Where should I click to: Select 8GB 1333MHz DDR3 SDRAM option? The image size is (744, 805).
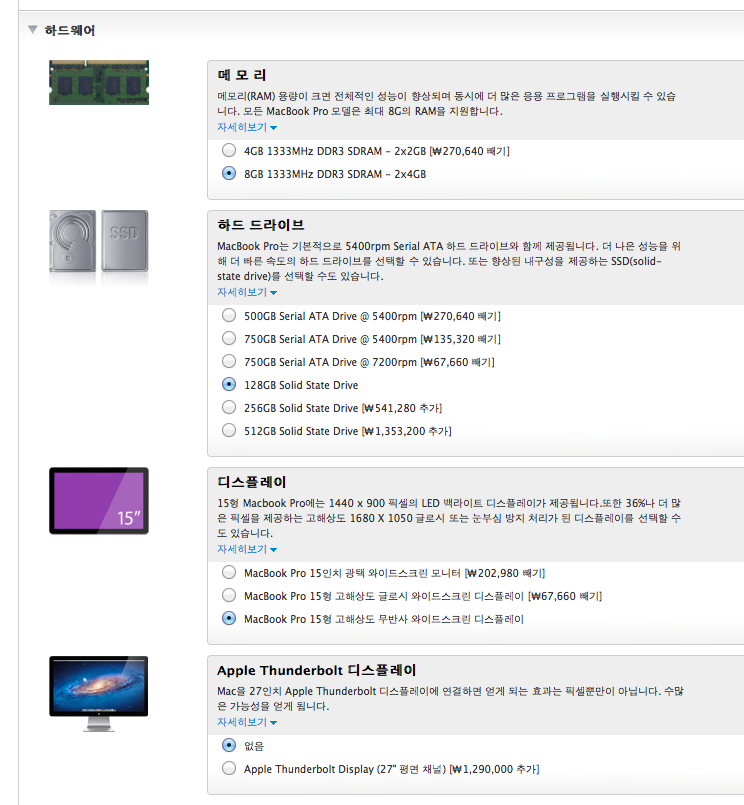pyautogui.click(x=229, y=174)
